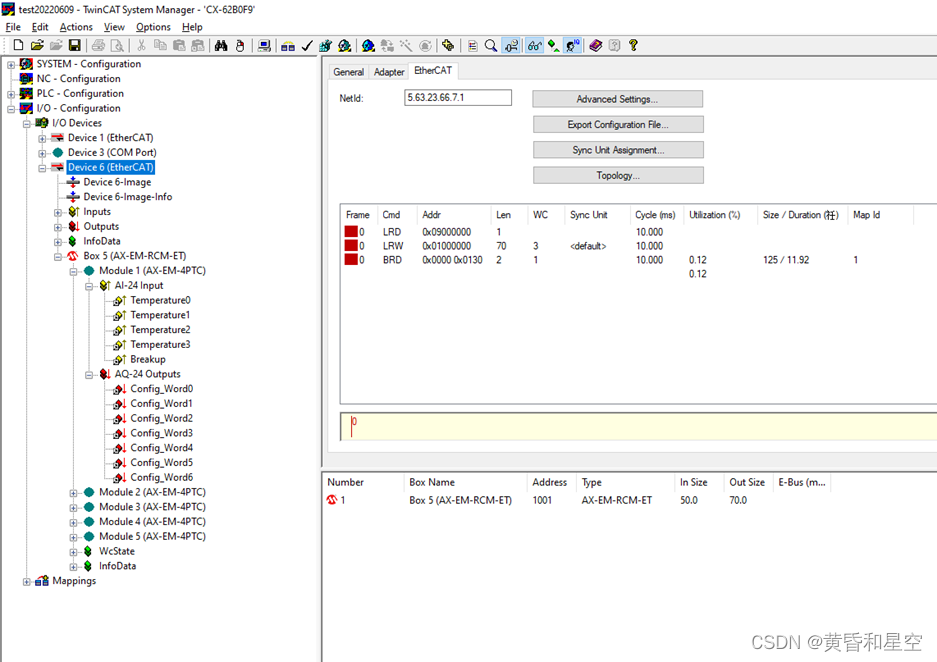Open the View menu
Image resolution: width=937 pixels, height=662 pixels.
tap(114, 27)
